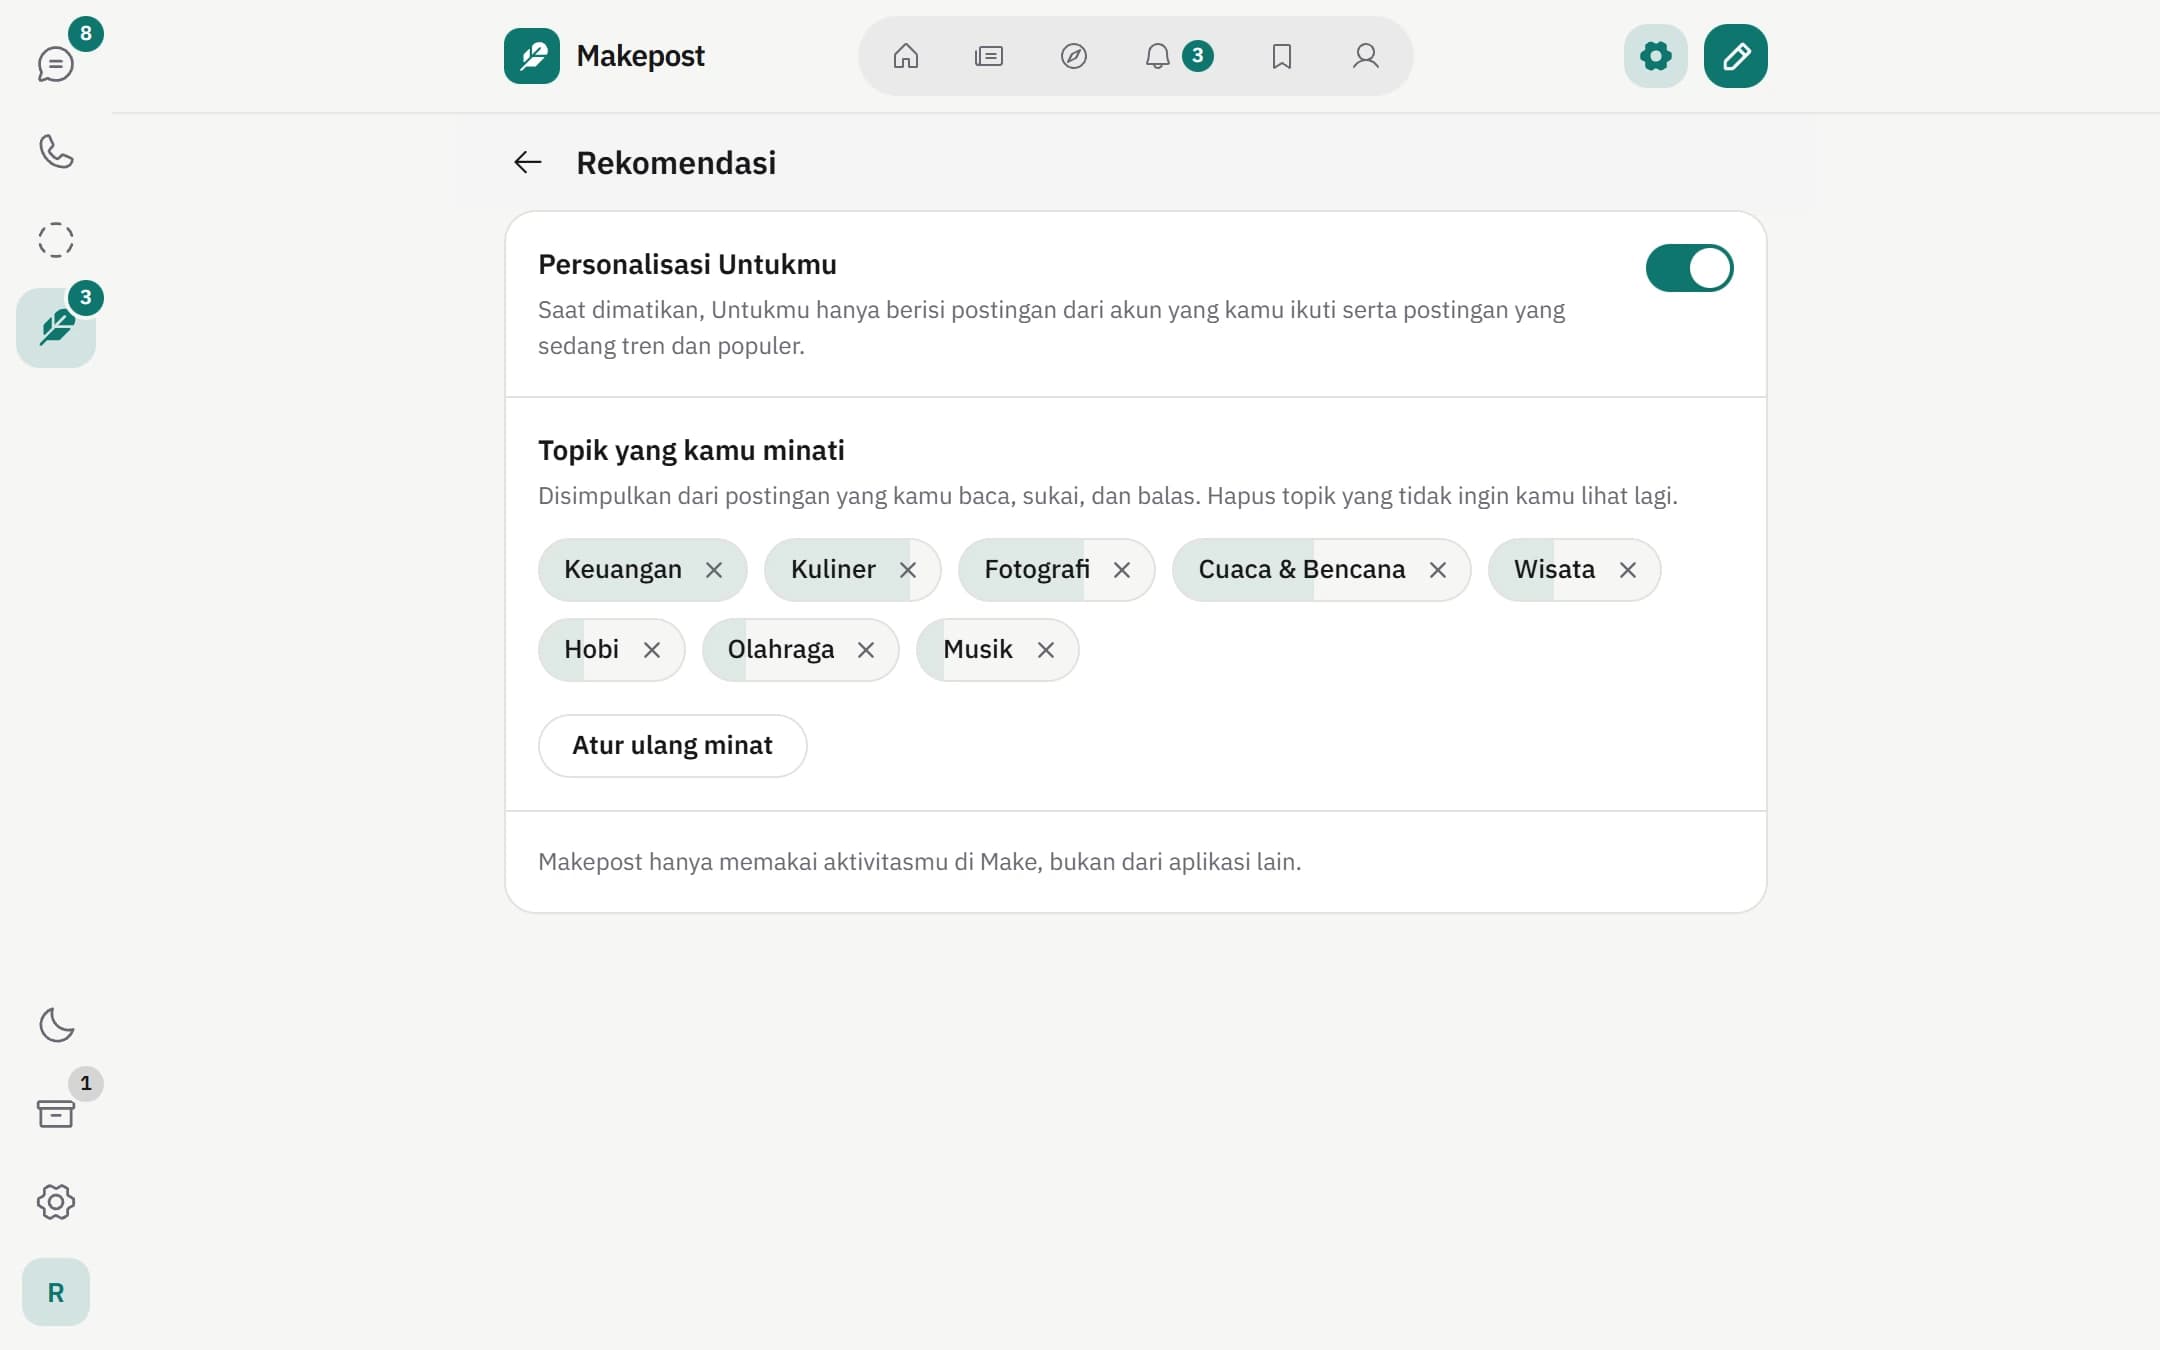Open the R profile avatar
The height and width of the screenshot is (1350, 2160).
pyautogui.click(x=56, y=1292)
